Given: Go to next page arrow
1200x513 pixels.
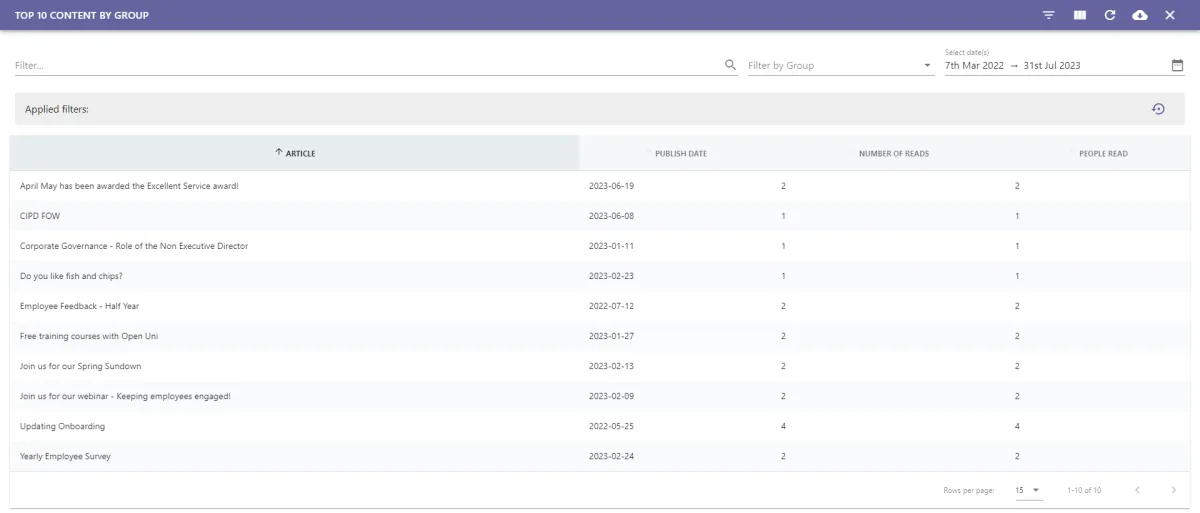Looking at the screenshot, I should point(1173,490).
